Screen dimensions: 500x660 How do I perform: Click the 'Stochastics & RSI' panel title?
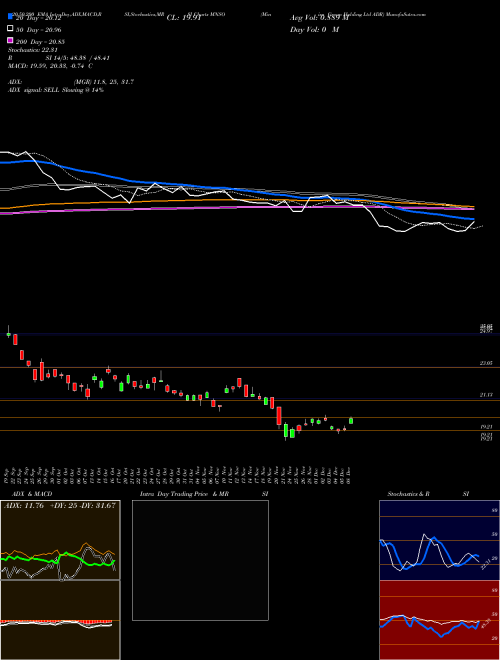click(x=428, y=494)
